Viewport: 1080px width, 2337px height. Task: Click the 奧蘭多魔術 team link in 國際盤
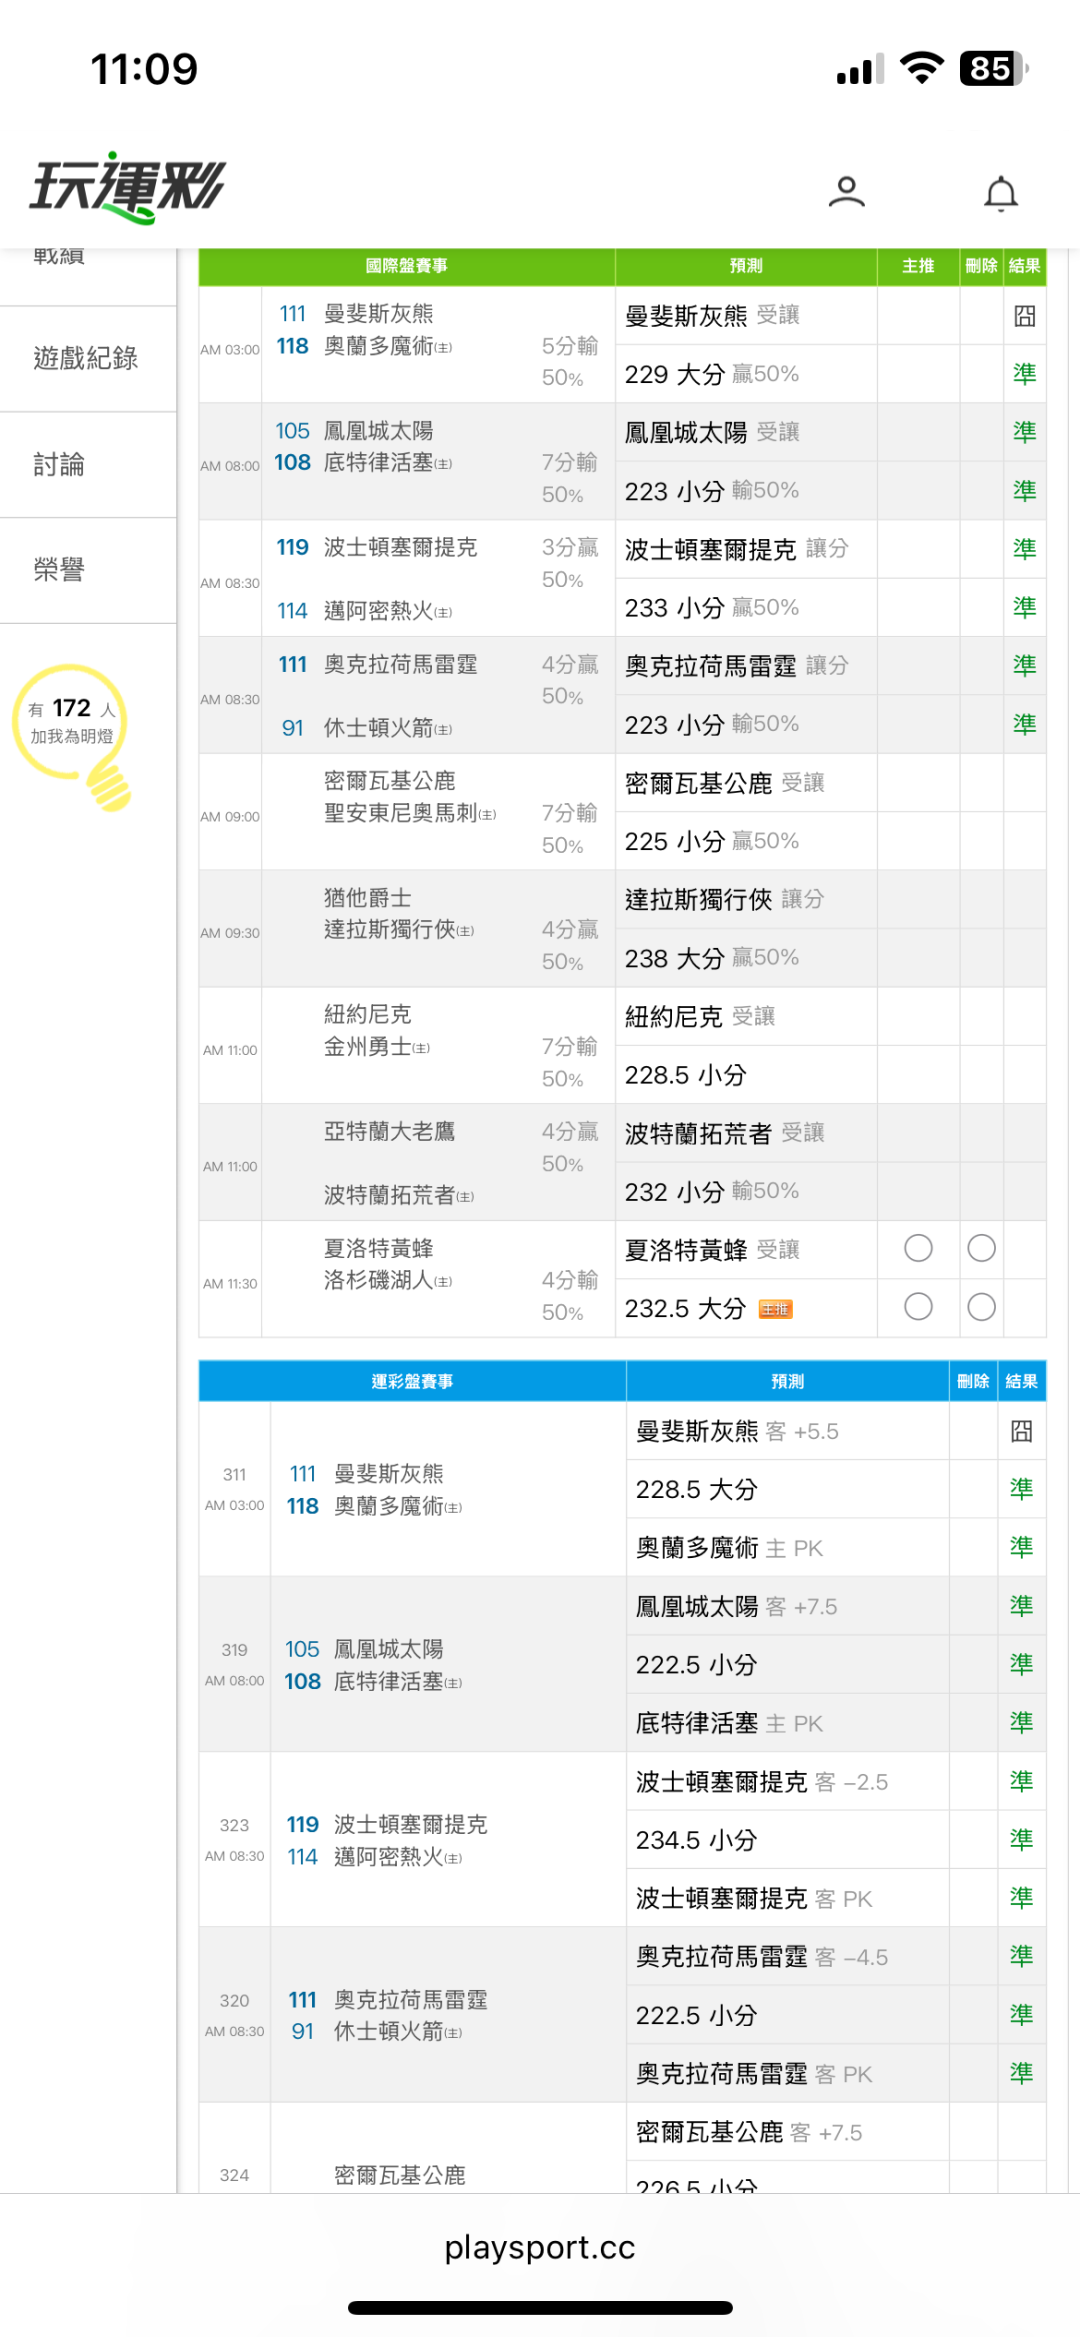pyautogui.click(x=378, y=346)
